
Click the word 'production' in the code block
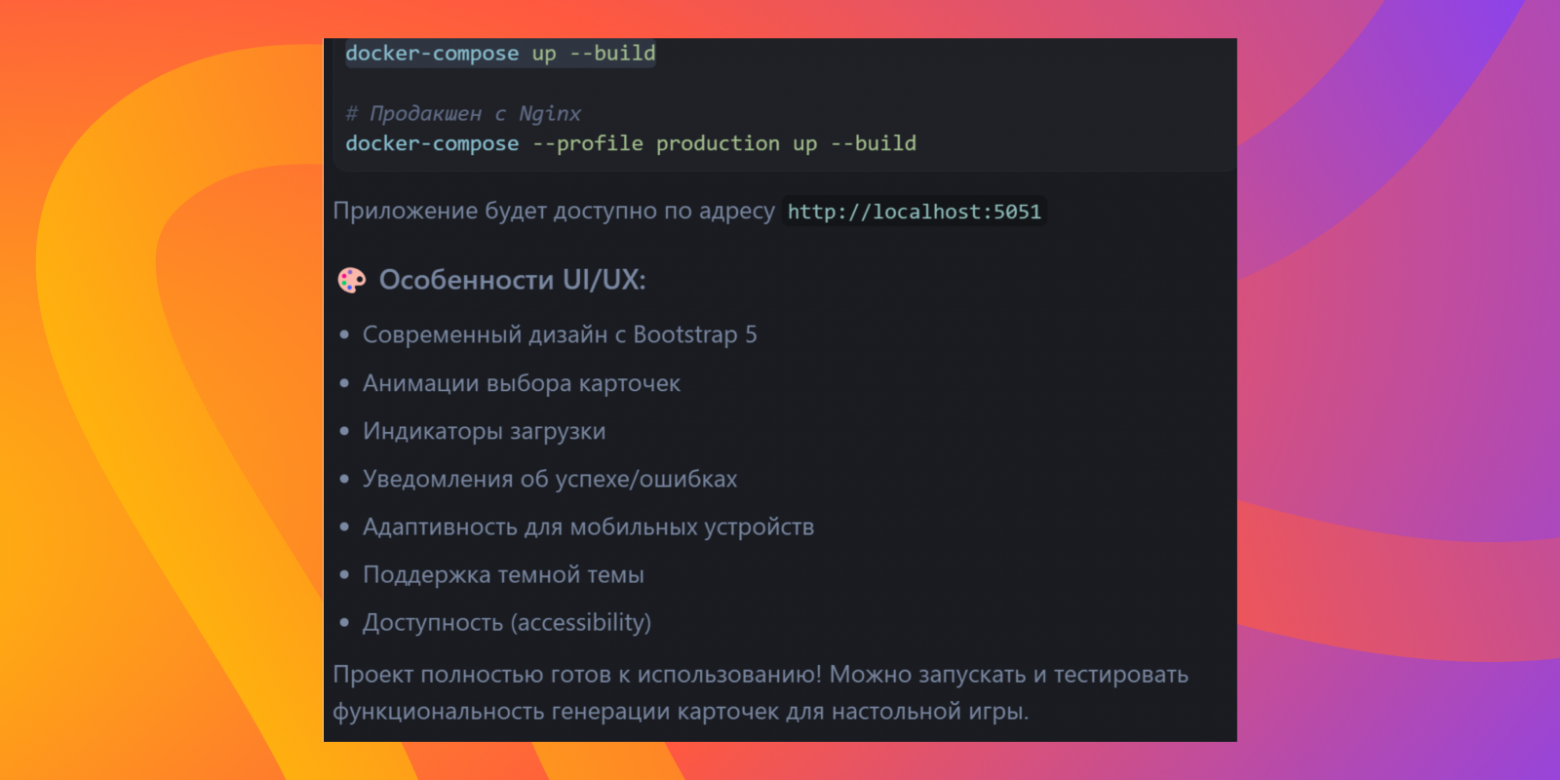717,143
